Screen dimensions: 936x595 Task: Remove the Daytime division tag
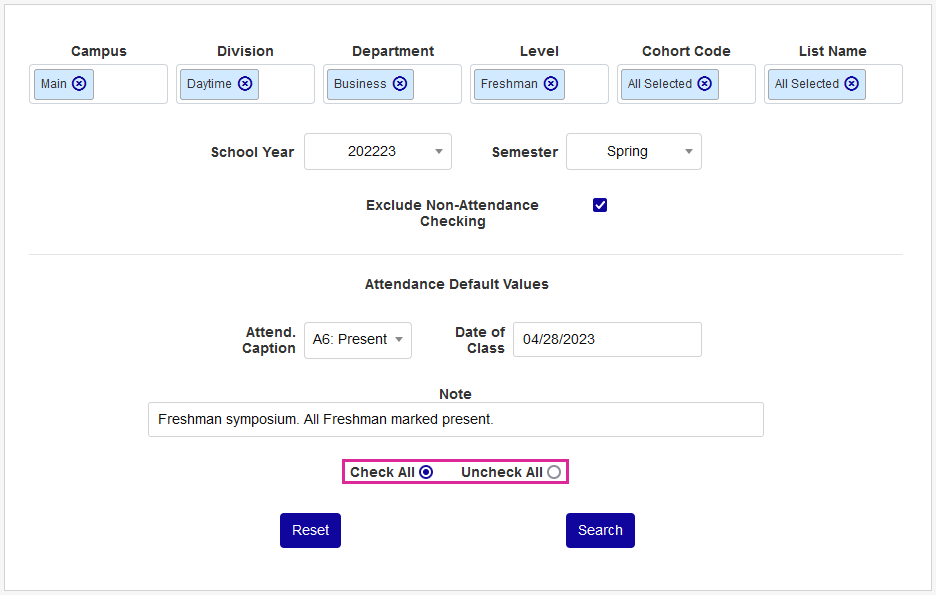click(x=245, y=84)
